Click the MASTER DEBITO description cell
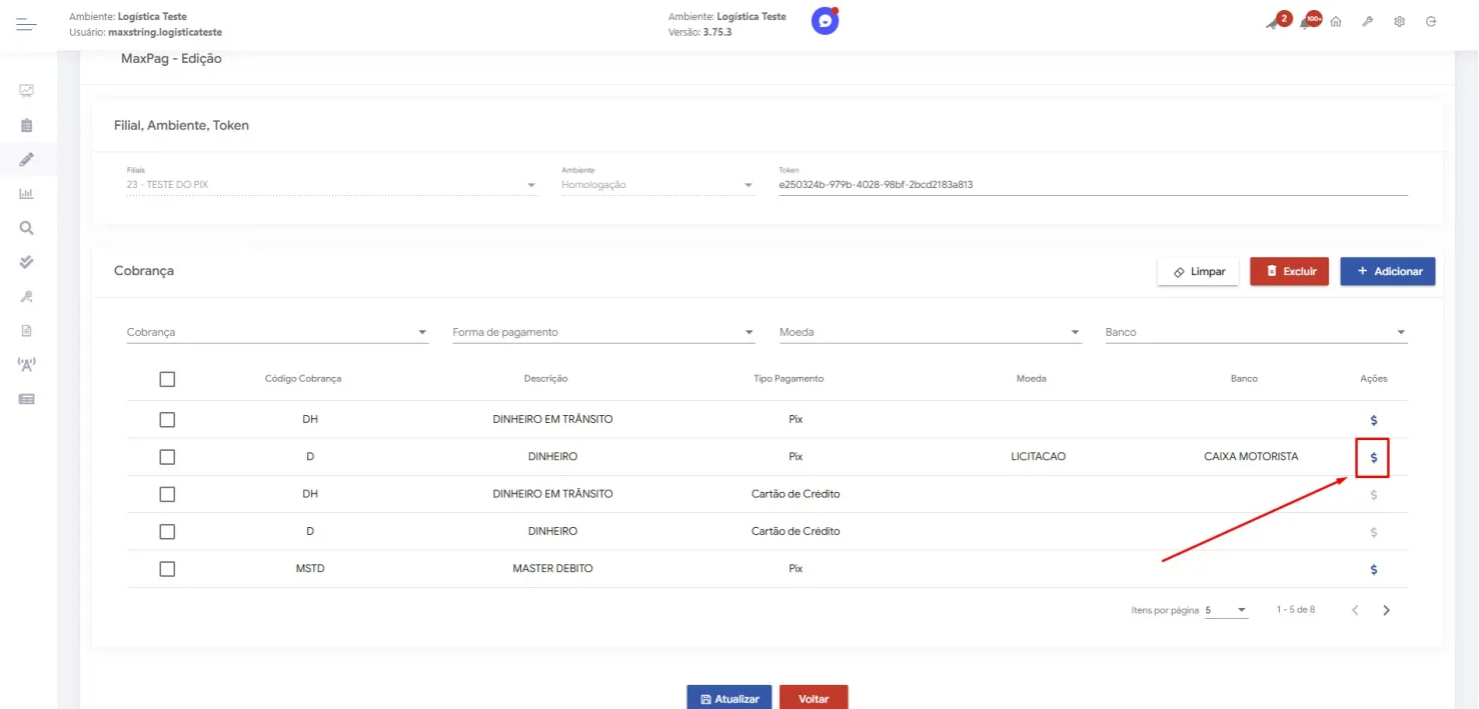This screenshot has width=1479, height=709. [553, 568]
